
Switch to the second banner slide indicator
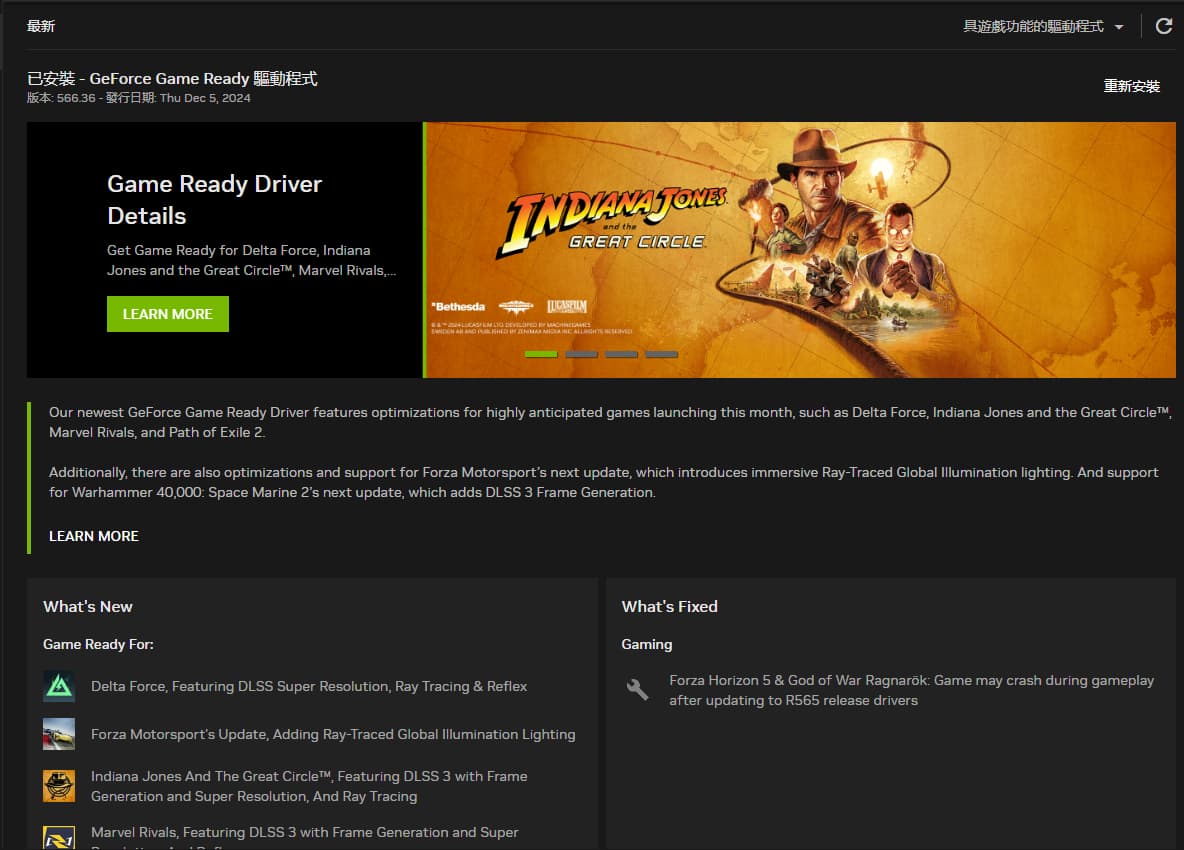pos(581,354)
